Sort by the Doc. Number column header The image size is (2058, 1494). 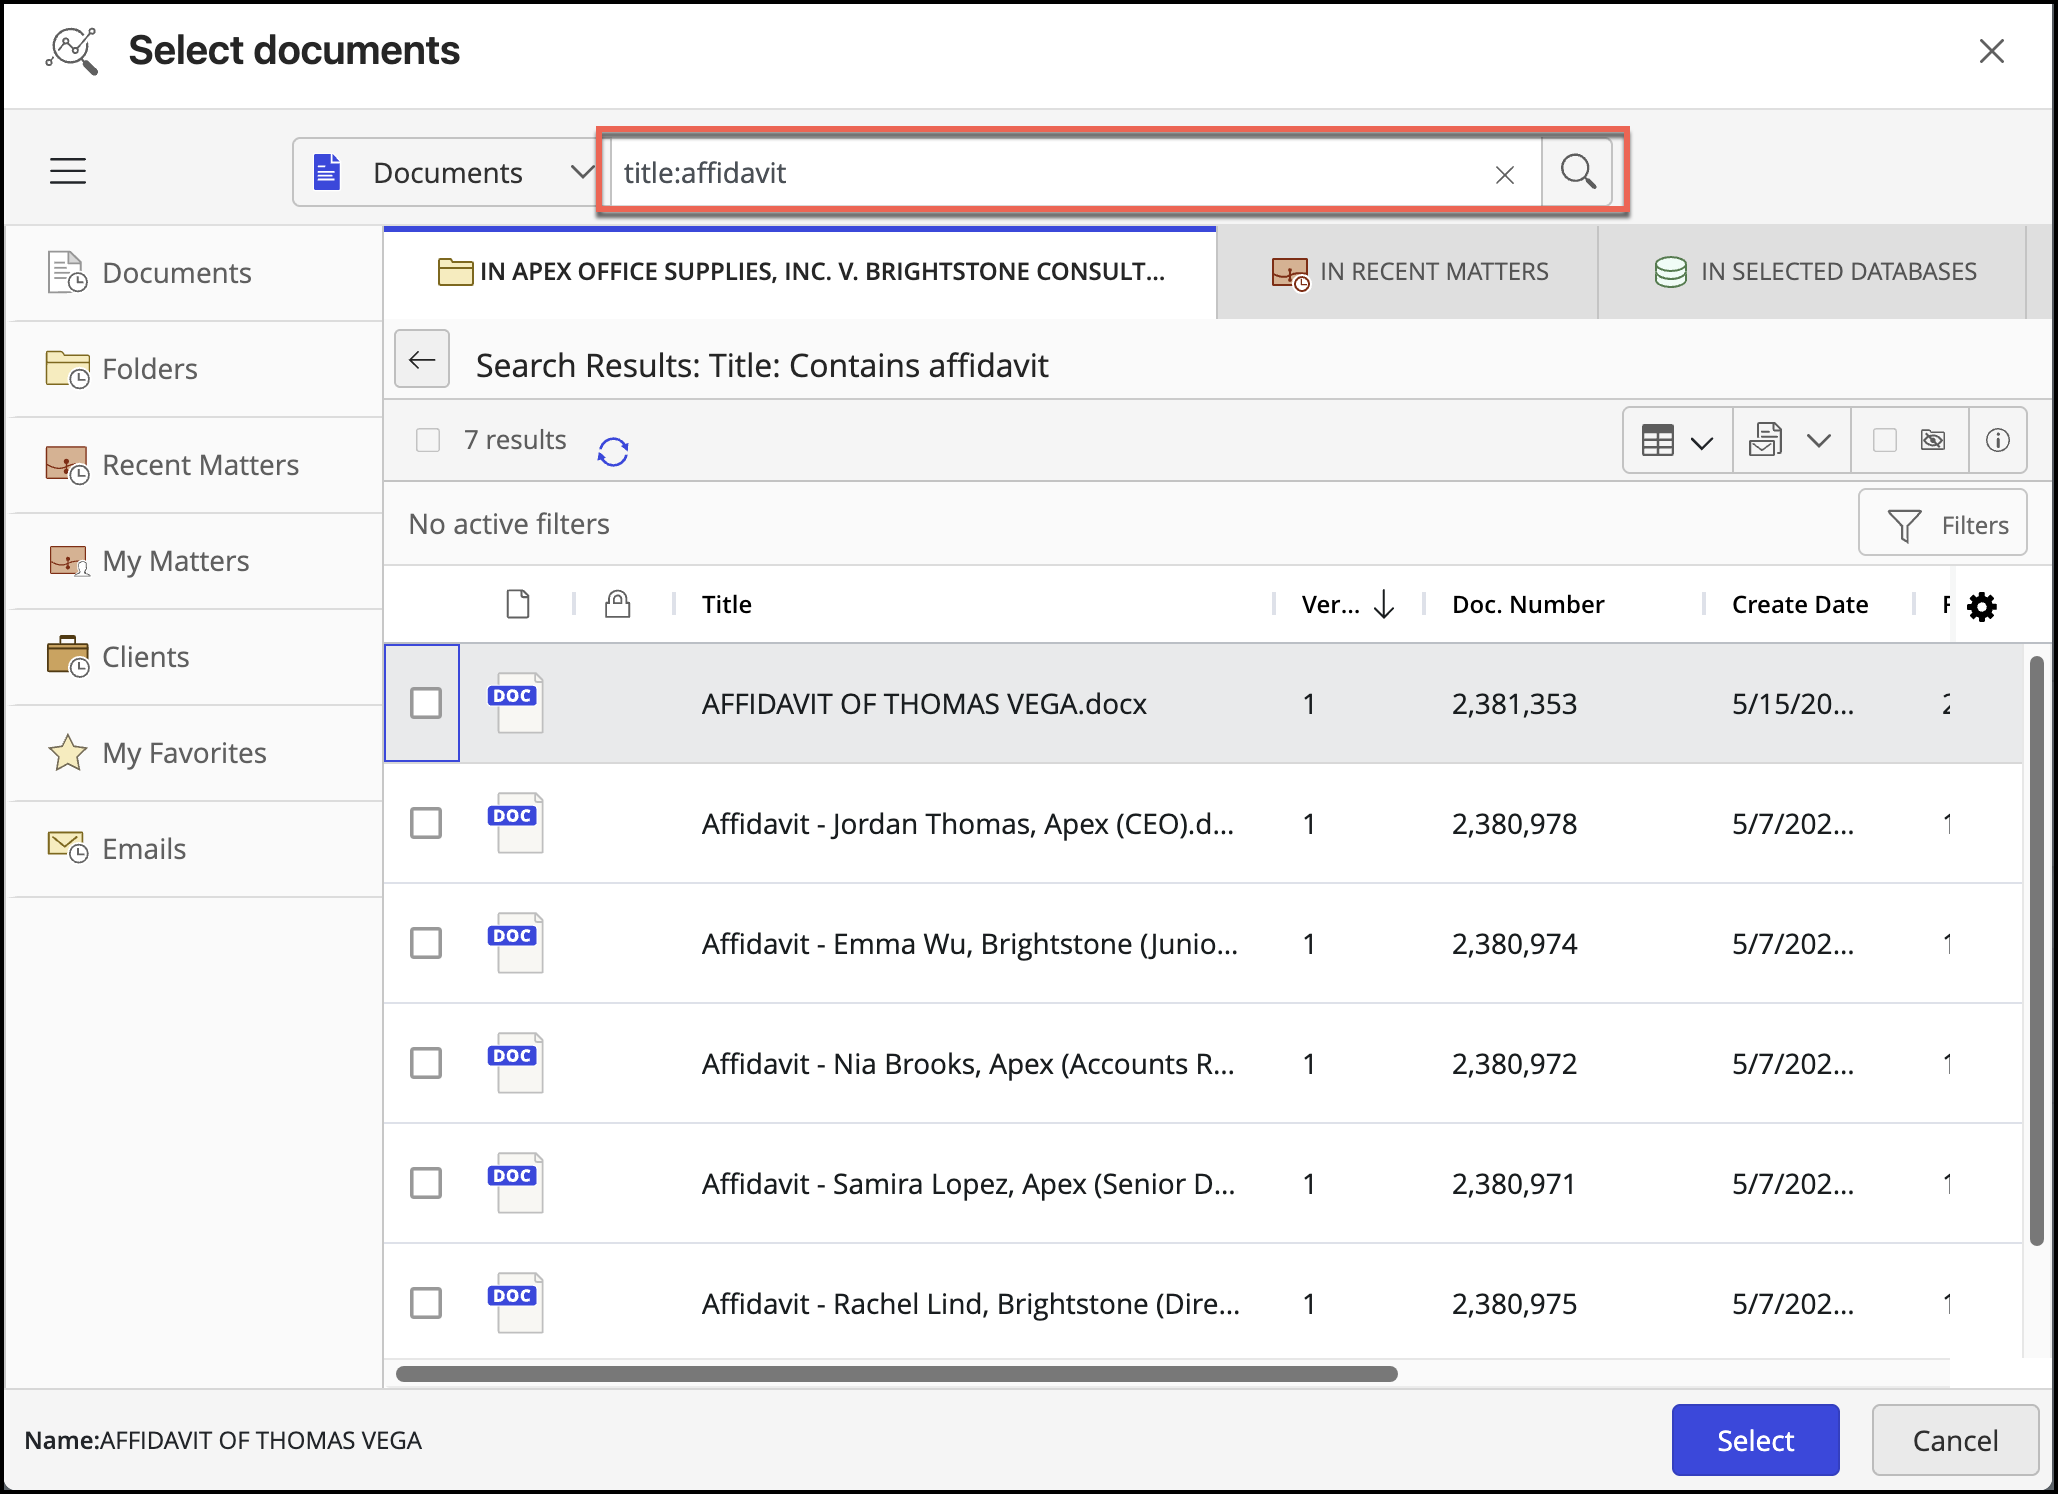[x=1527, y=605]
